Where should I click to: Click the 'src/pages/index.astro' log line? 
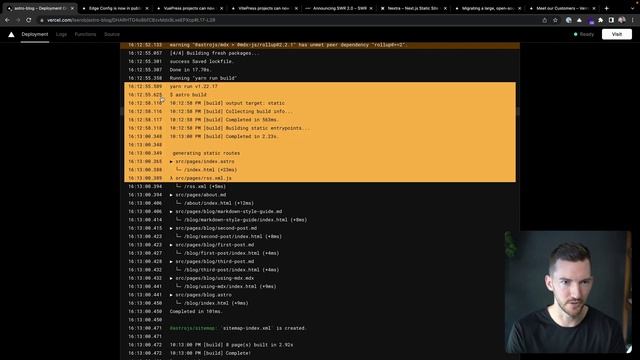point(320,162)
